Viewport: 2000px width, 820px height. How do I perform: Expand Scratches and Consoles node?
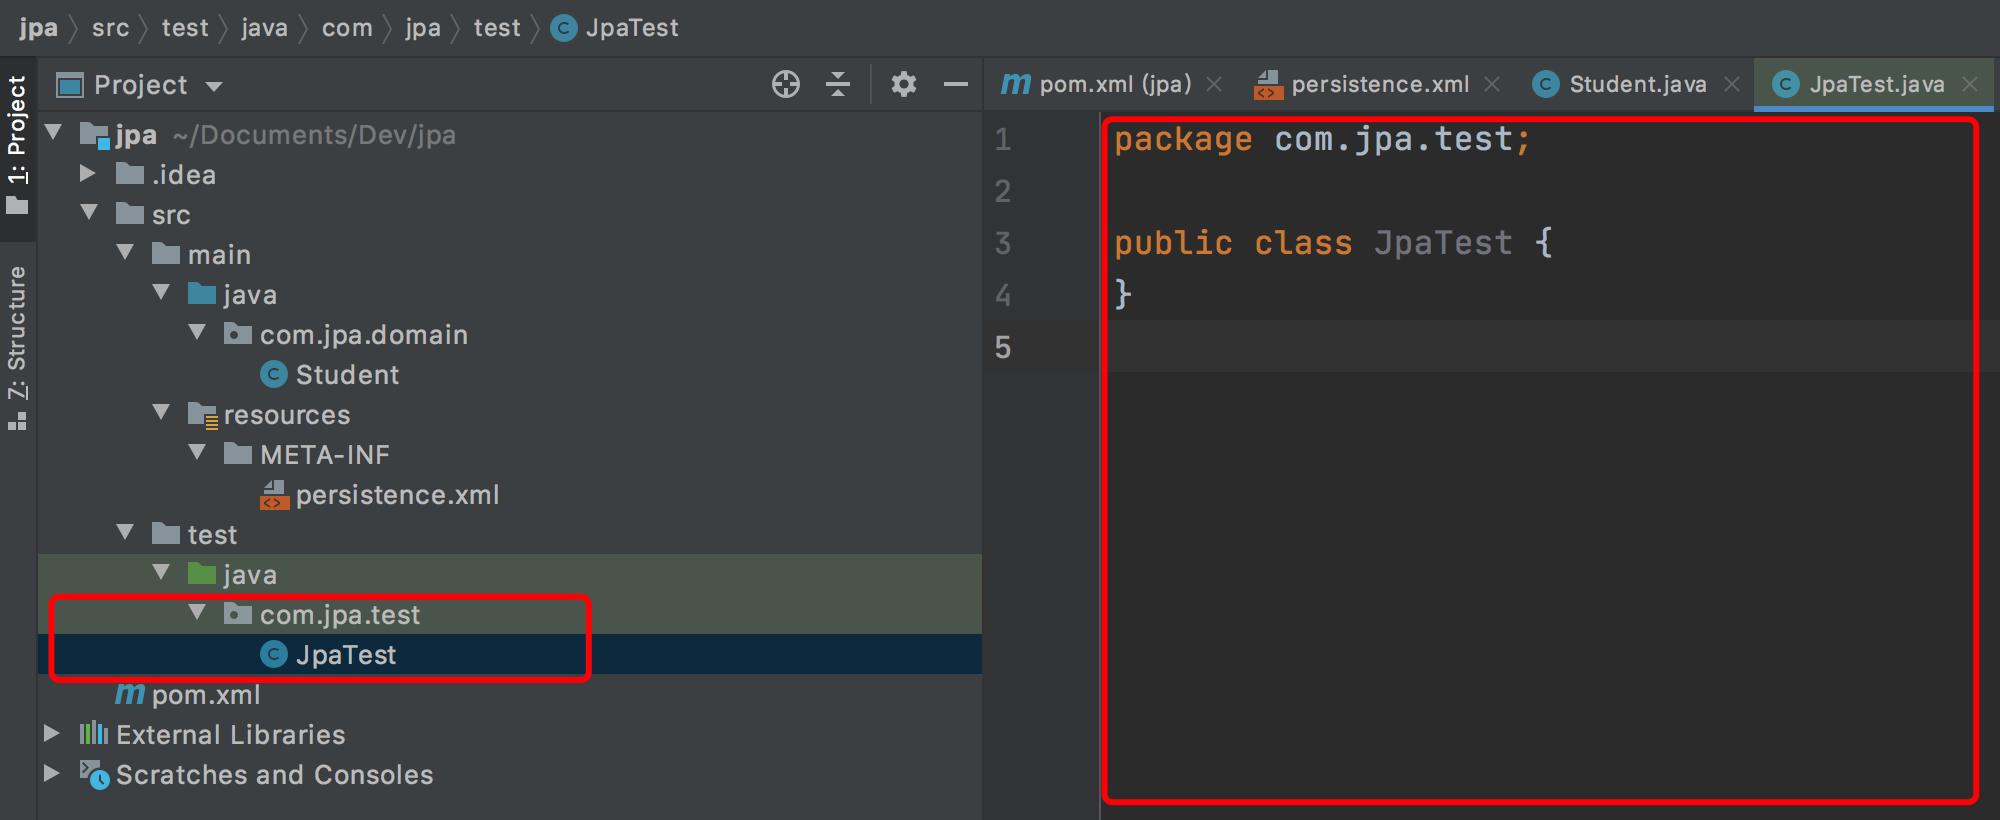52,773
